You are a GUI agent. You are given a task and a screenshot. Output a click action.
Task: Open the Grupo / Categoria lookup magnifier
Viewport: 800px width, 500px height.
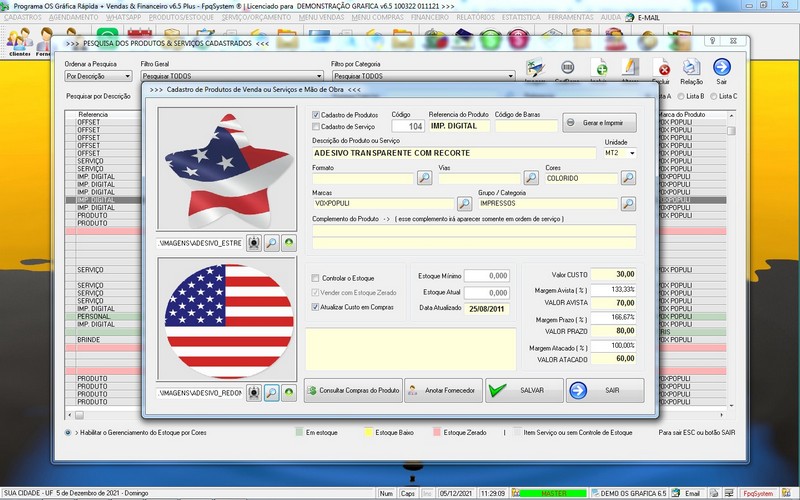628,204
